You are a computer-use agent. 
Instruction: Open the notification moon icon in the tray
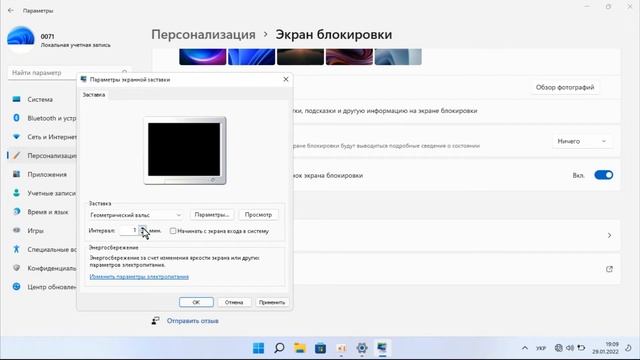click(x=628, y=348)
